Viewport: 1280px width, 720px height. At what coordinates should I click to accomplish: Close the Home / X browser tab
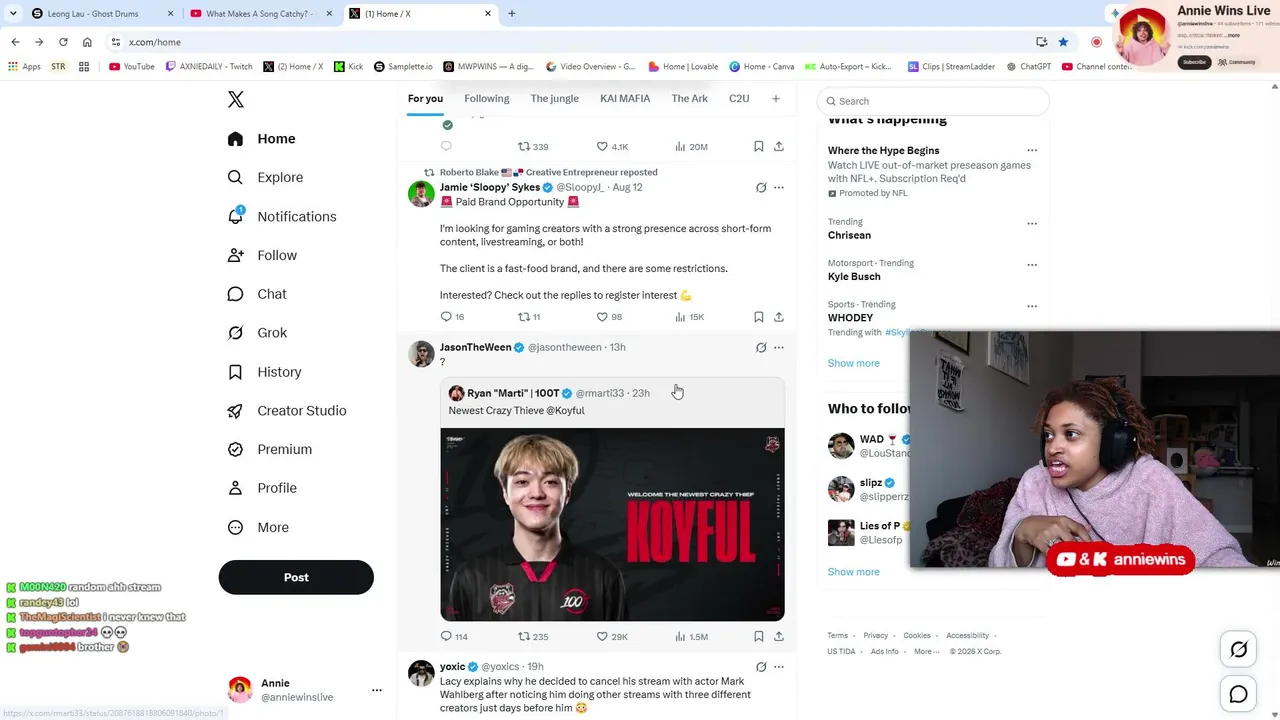[488, 14]
